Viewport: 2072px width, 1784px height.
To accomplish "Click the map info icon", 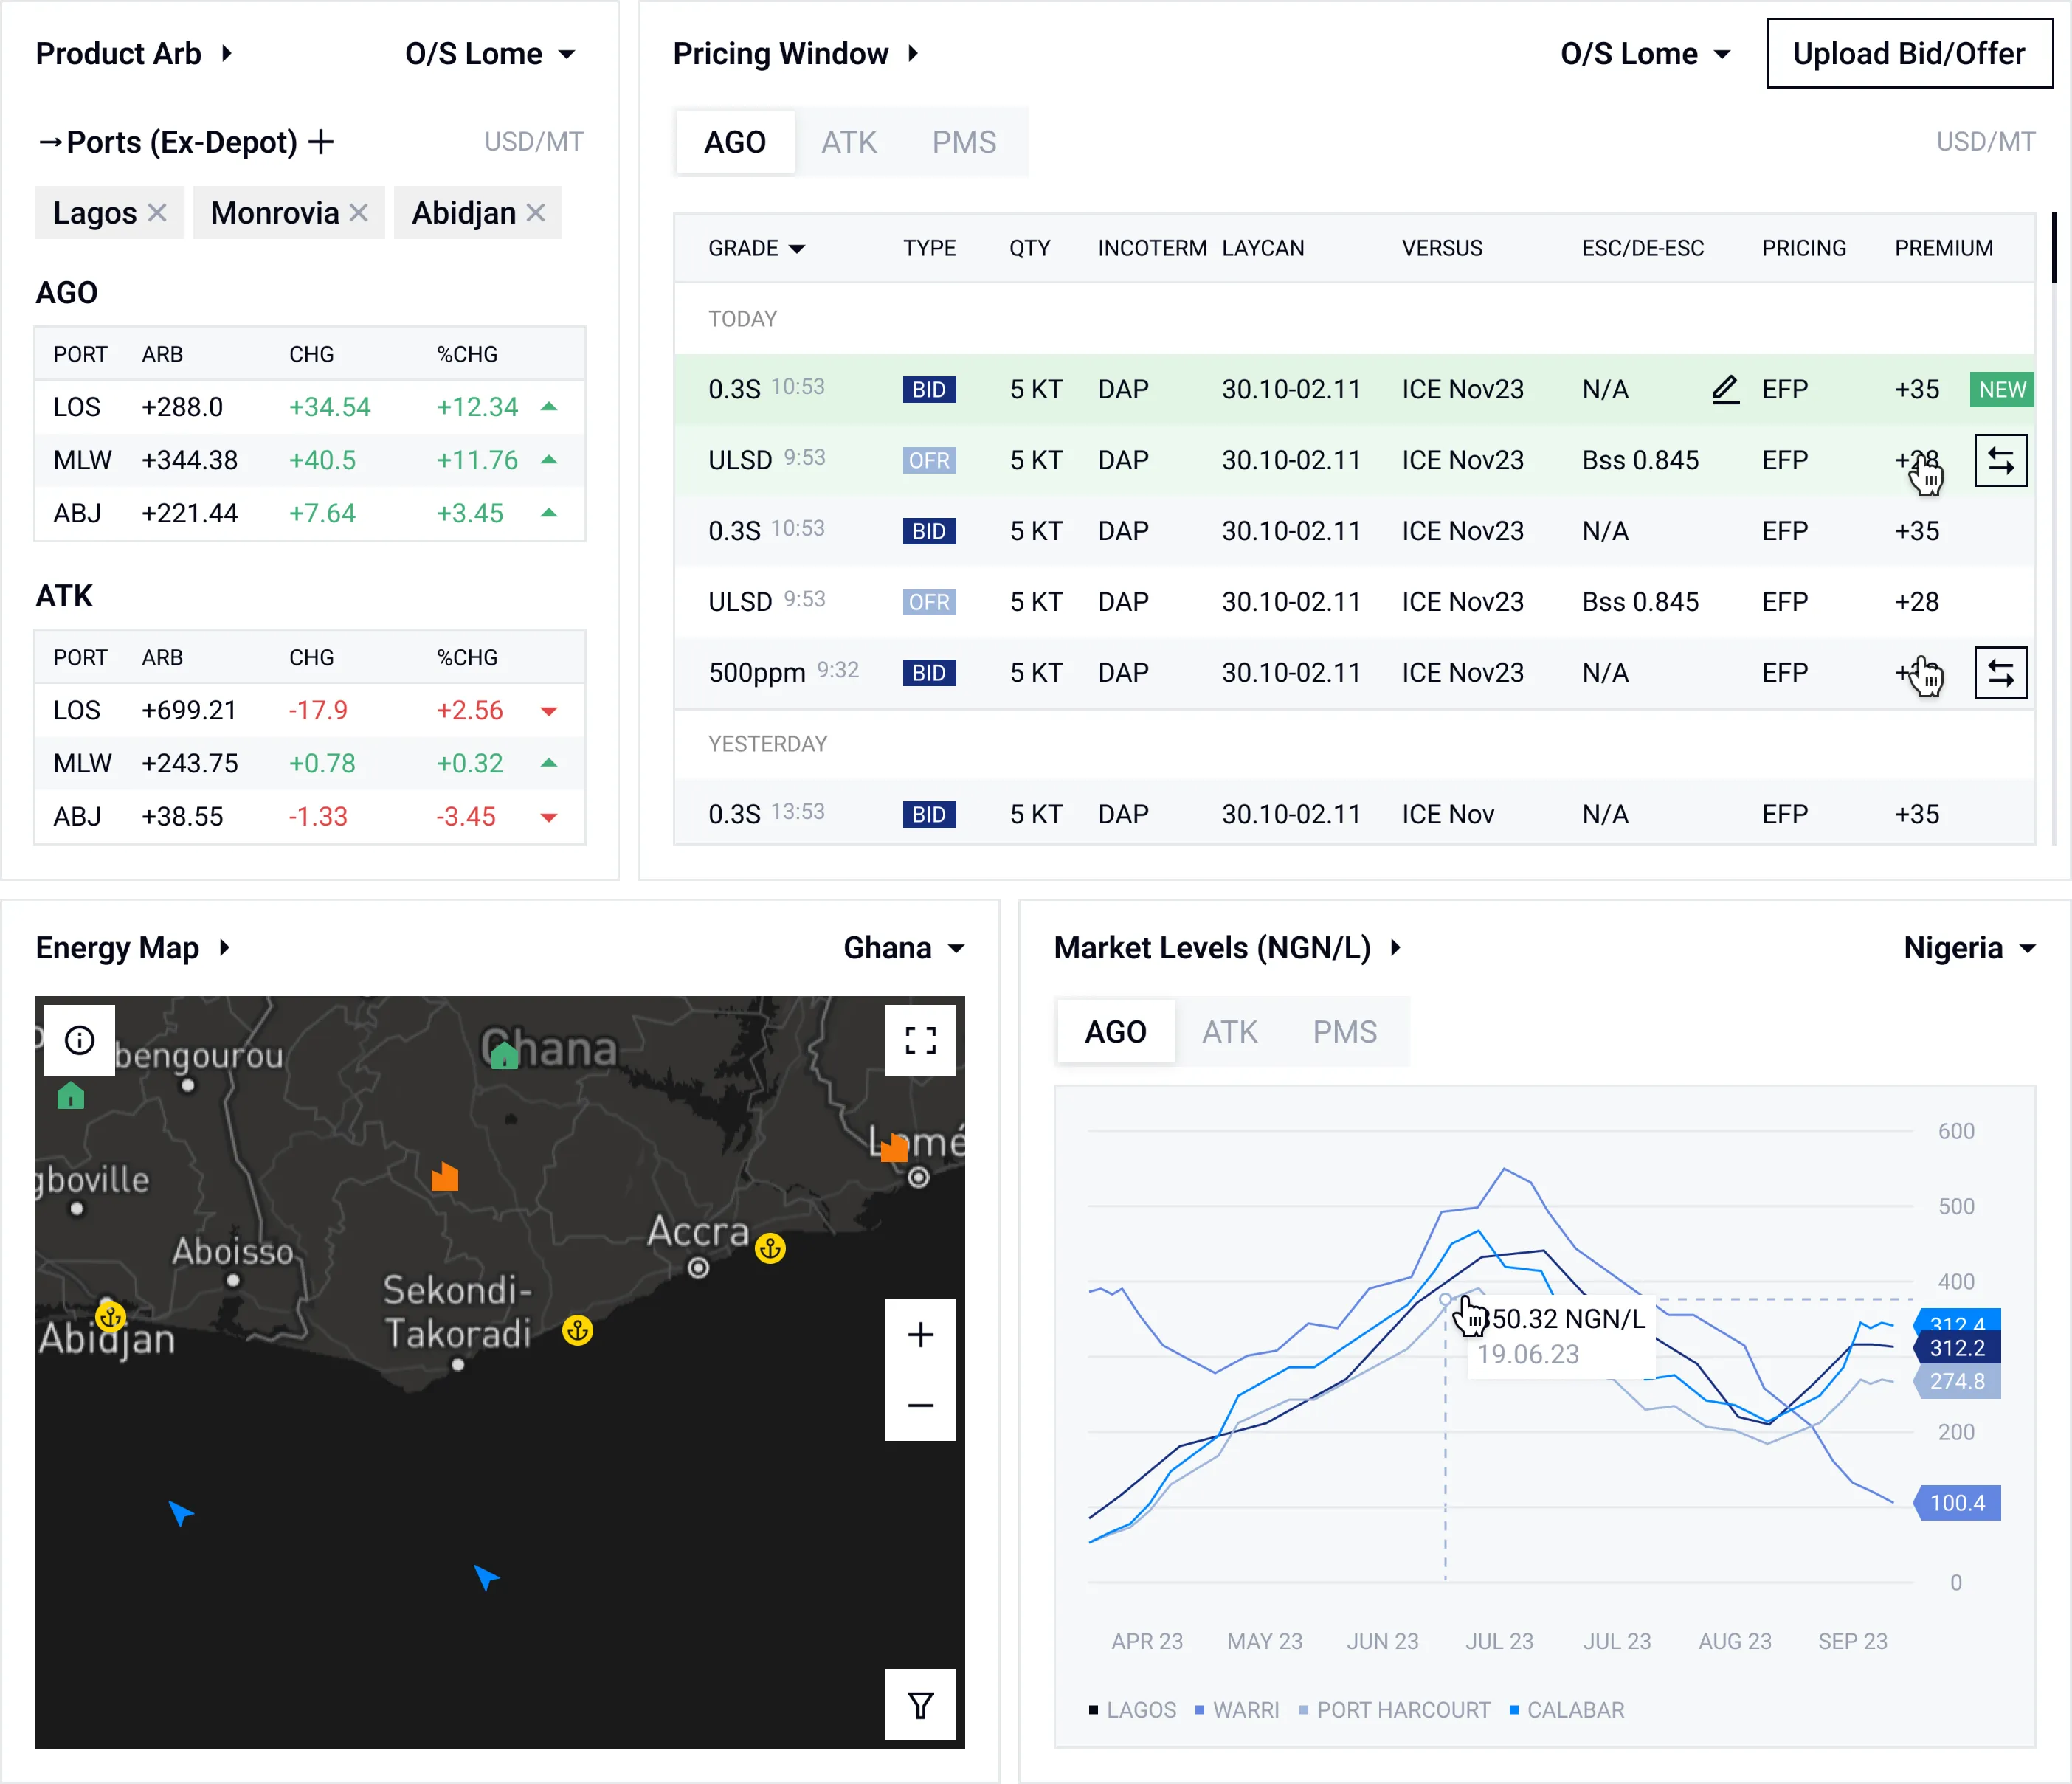I will tap(79, 1040).
